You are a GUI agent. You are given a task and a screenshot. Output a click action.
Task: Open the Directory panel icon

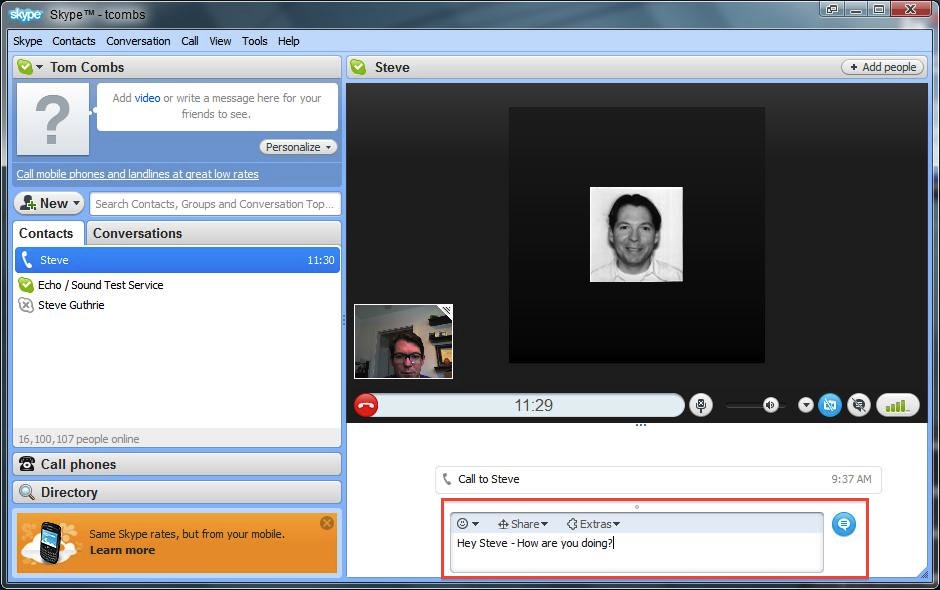pos(28,492)
